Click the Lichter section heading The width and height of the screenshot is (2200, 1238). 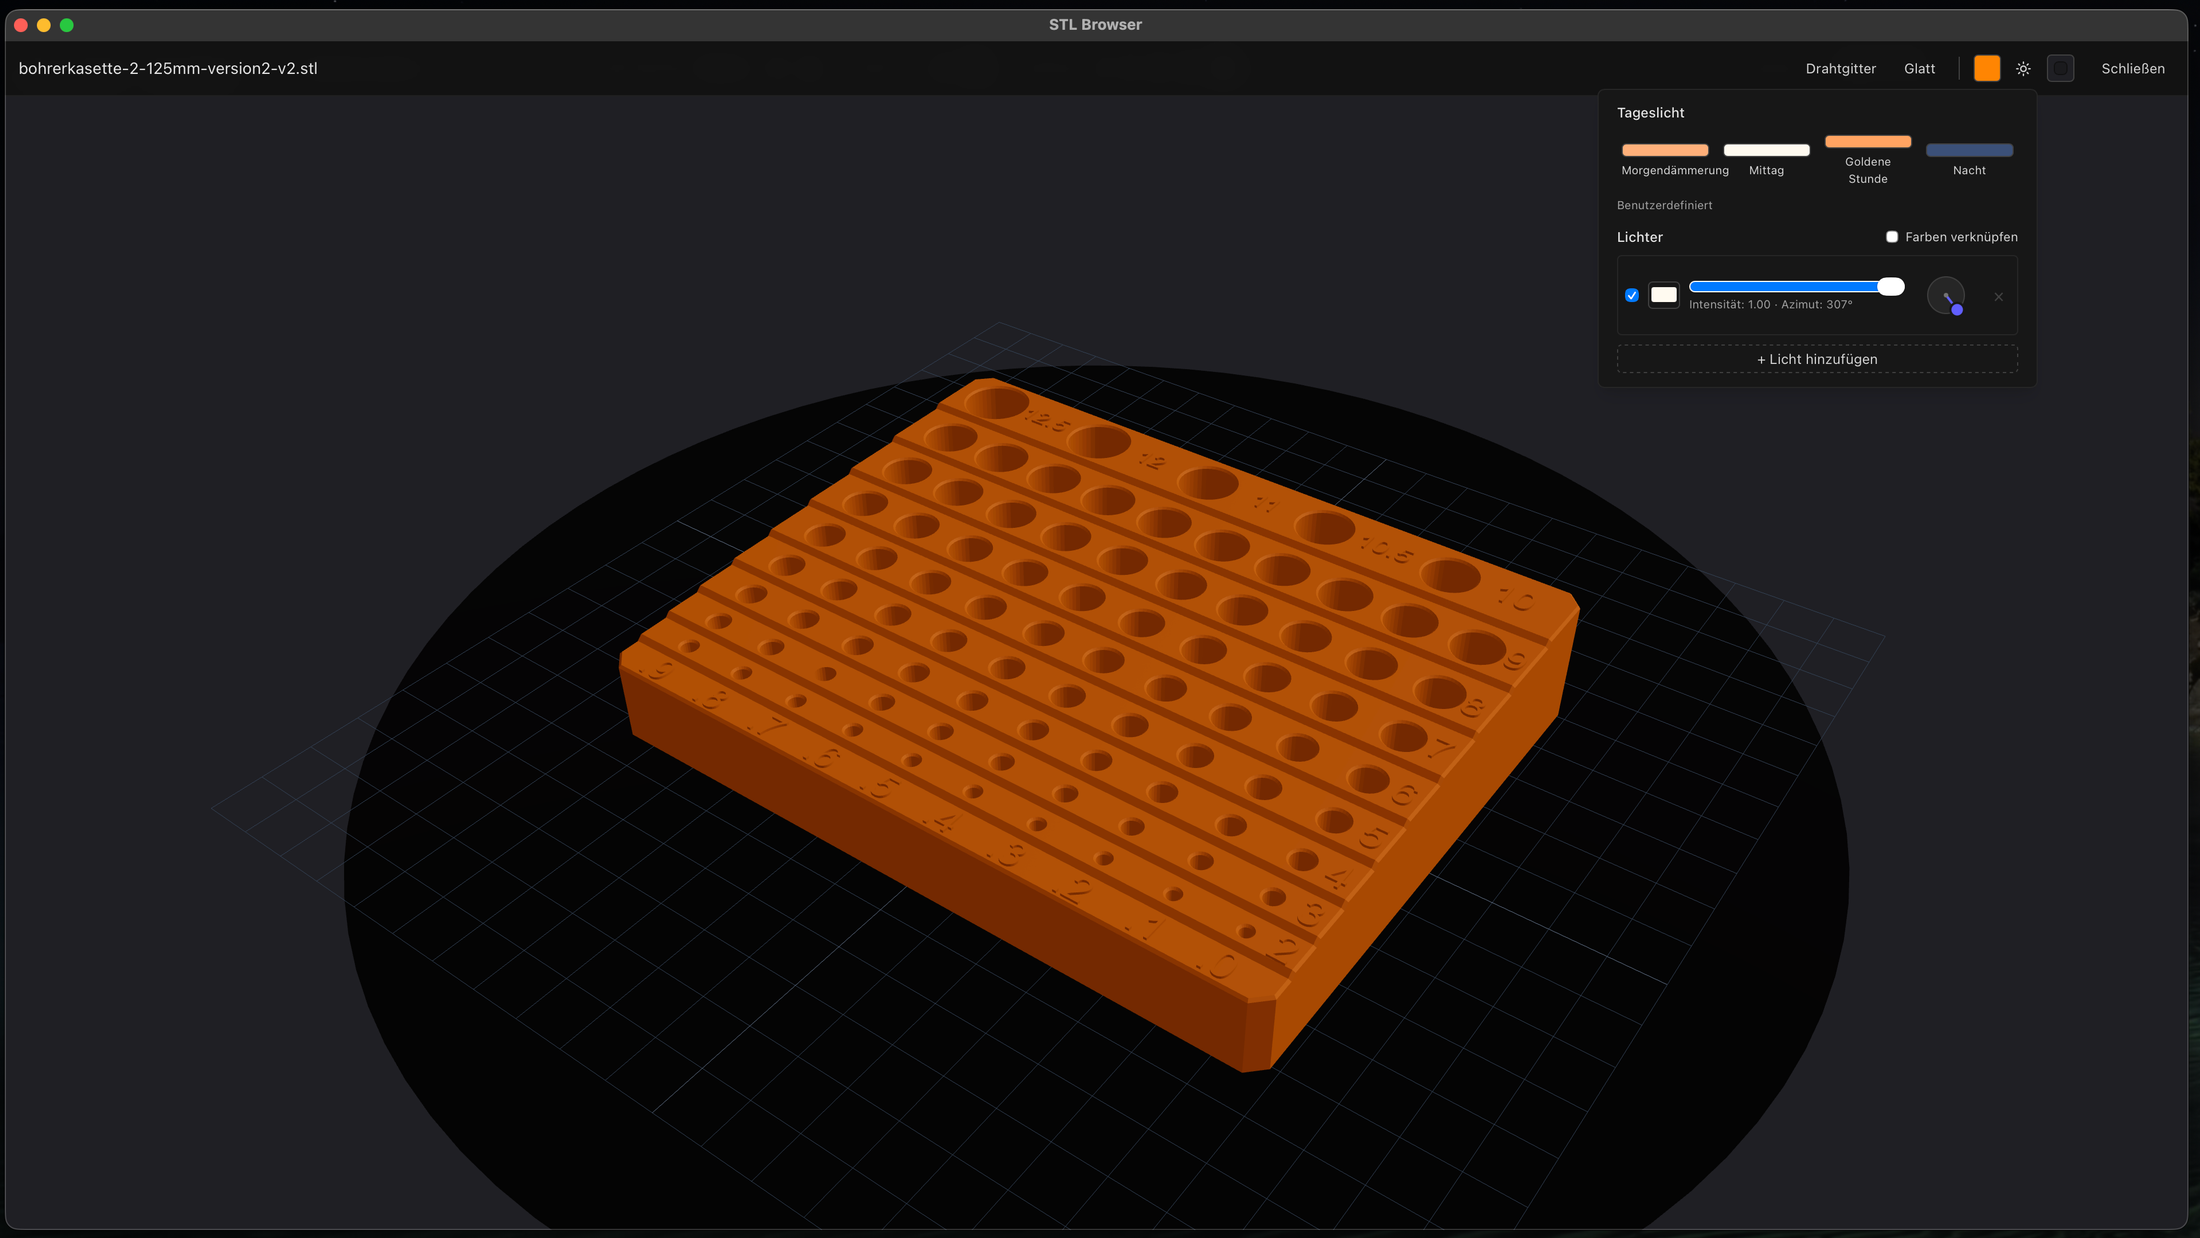click(x=1640, y=237)
